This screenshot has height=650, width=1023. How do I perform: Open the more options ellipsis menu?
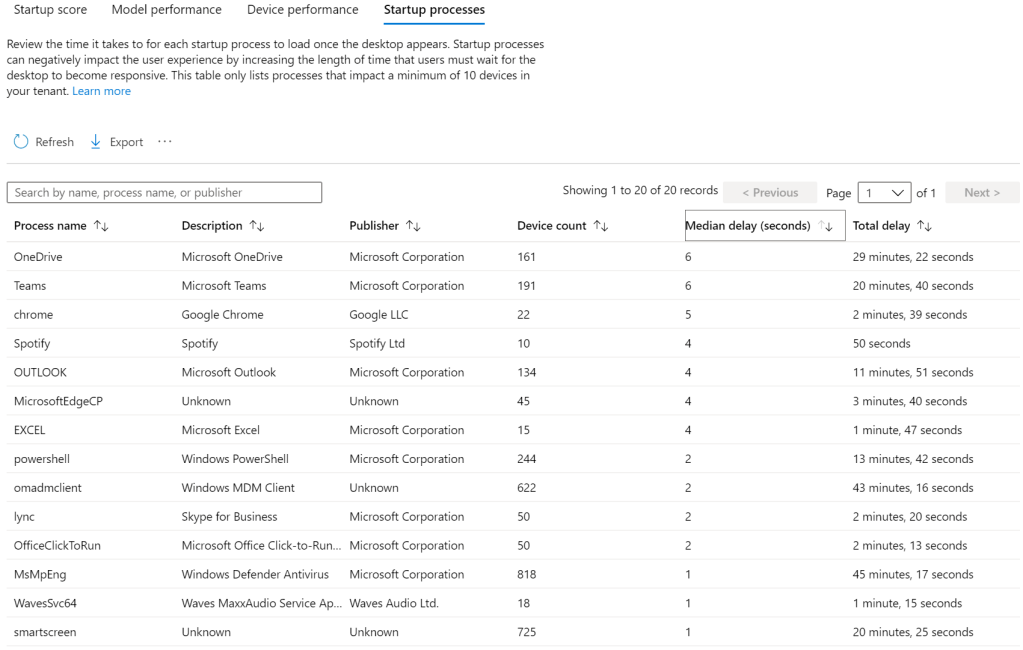click(165, 142)
